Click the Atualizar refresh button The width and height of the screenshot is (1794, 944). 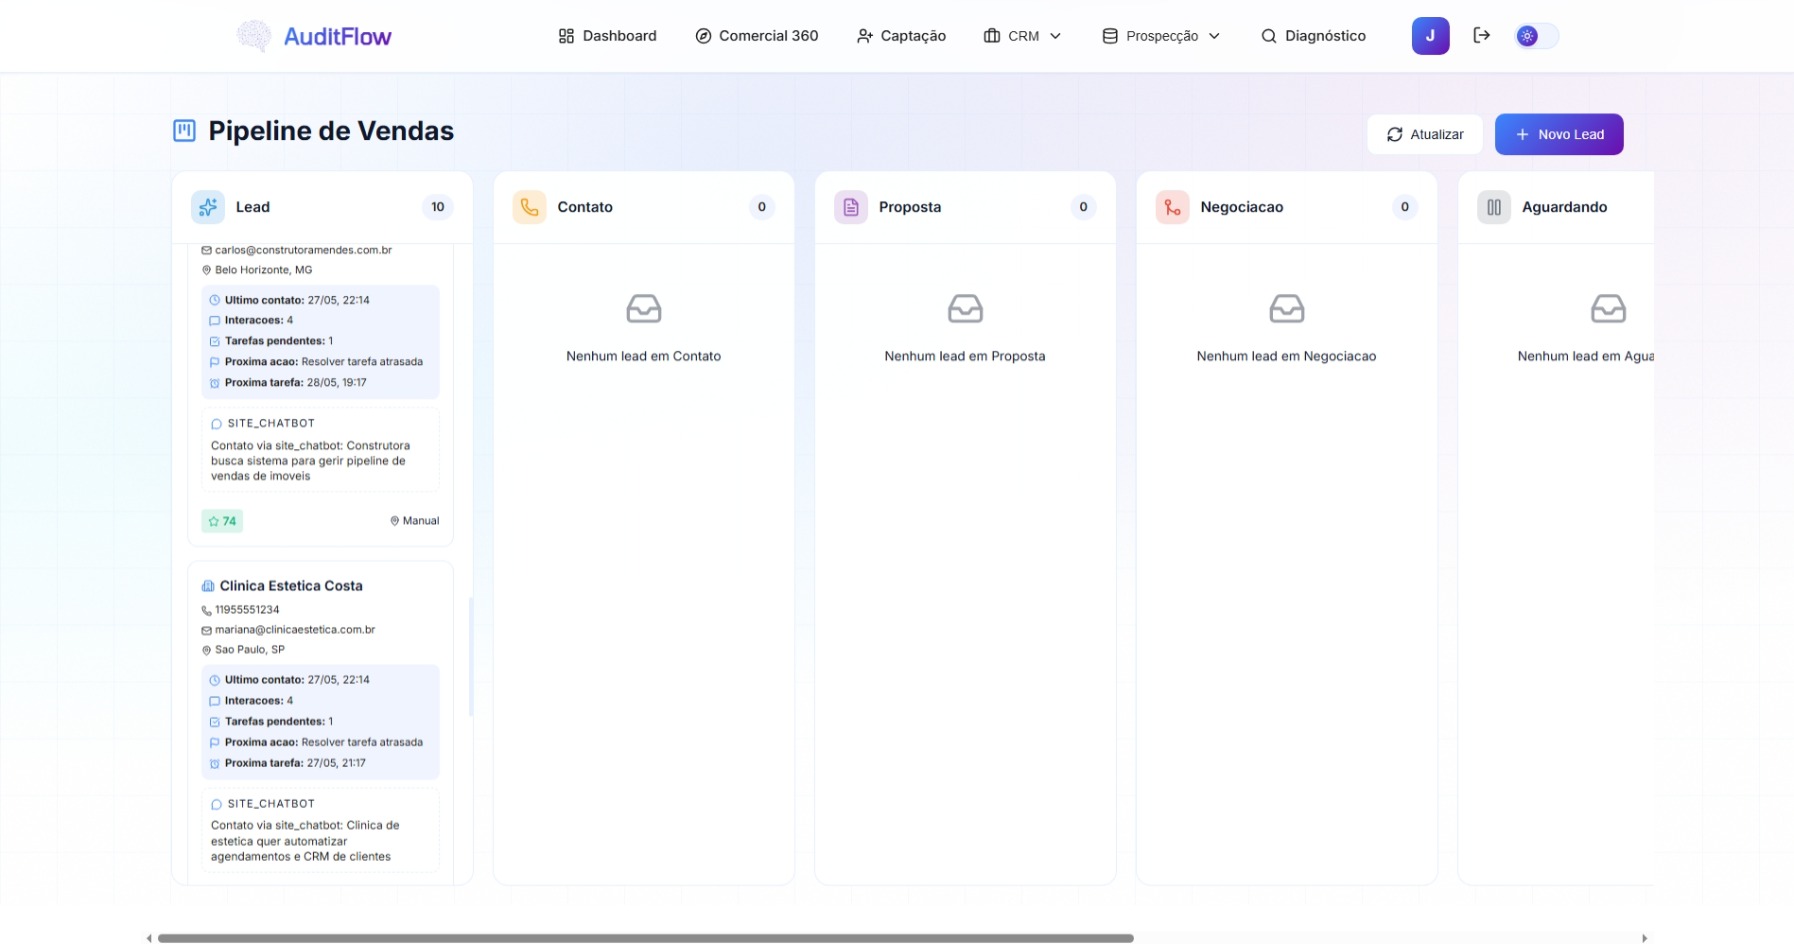(x=1425, y=134)
